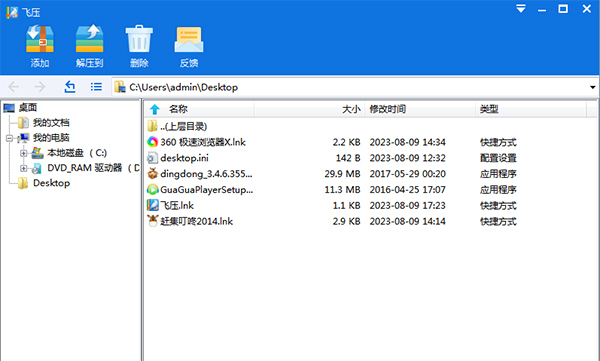Select 我的电脑 in the folder tree
Image resolution: width=600 pixels, height=361 pixels.
click(x=51, y=137)
